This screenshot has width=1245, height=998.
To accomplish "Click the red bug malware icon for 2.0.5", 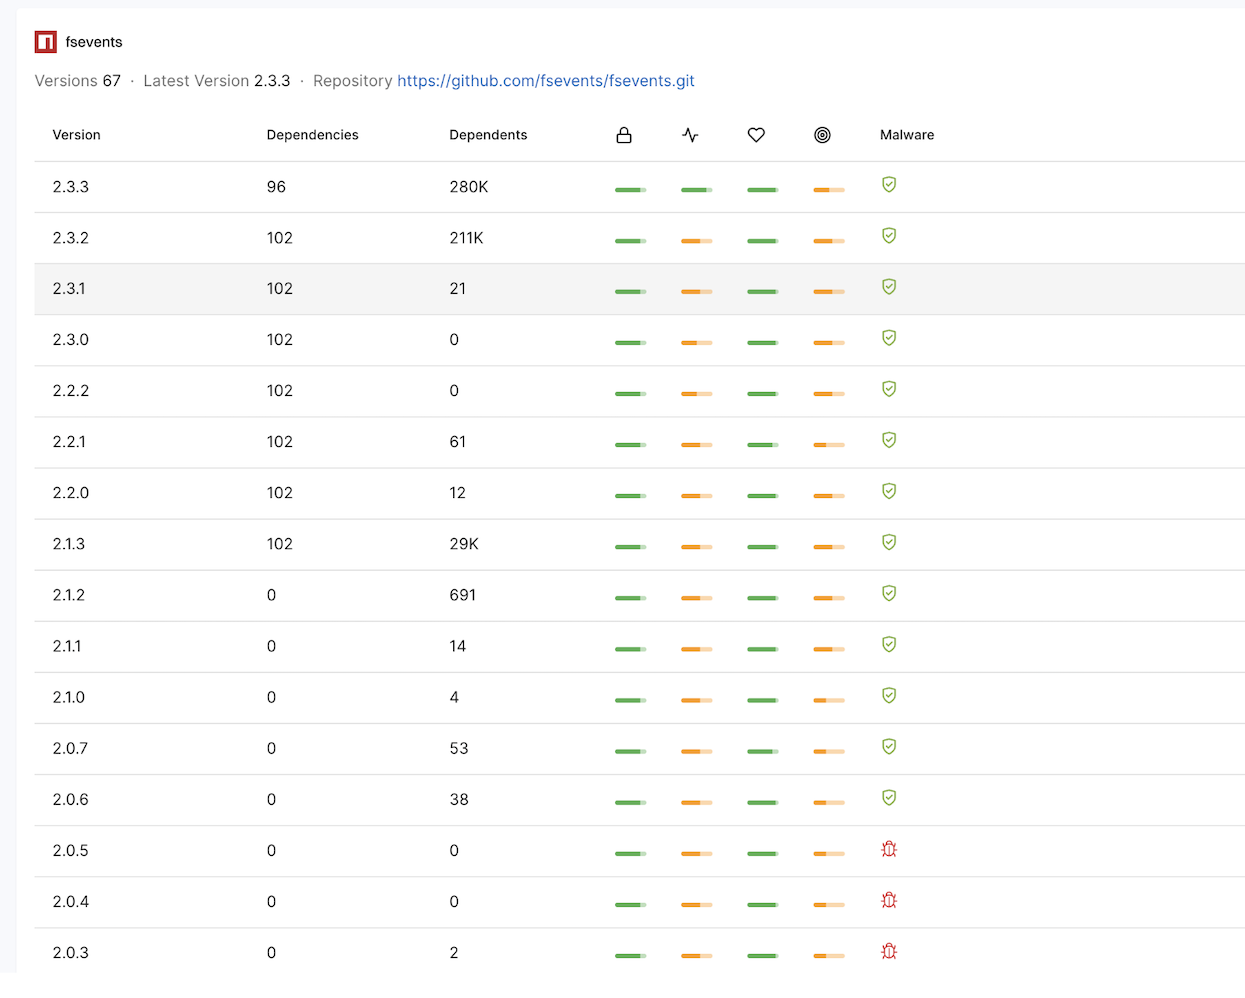I will point(888,848).
